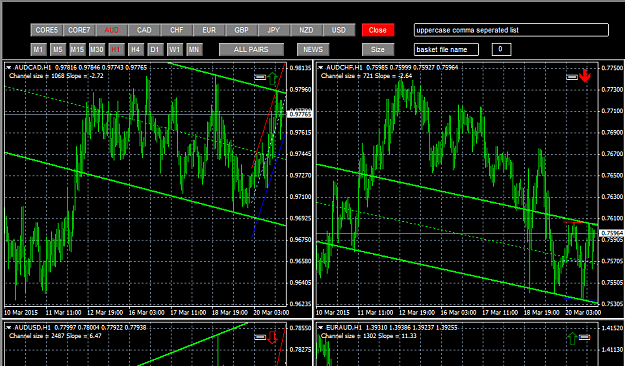Choose the GBP currency filter
Viewport: 625px width, 366px height.
[242, 30]
